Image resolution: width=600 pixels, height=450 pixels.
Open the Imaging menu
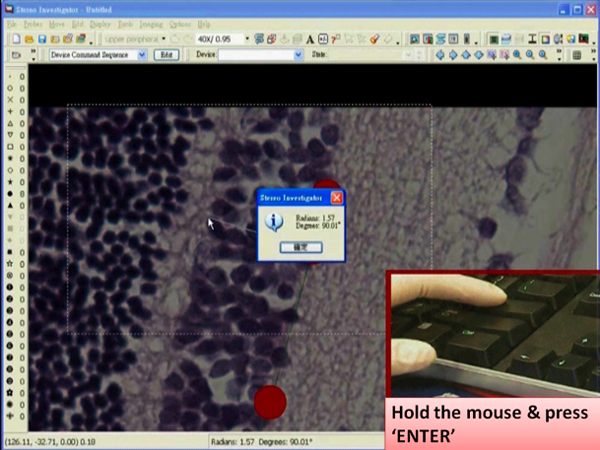tap(152, 23)
